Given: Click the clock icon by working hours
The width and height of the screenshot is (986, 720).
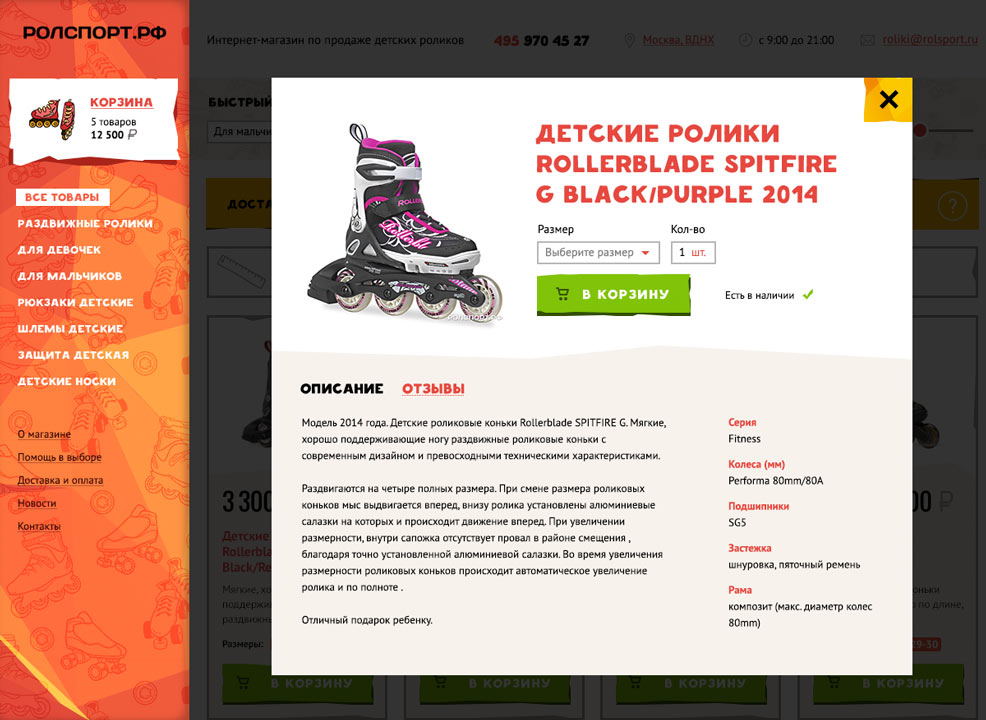Looking at the screenshot, I should click(x=745, y=40).
